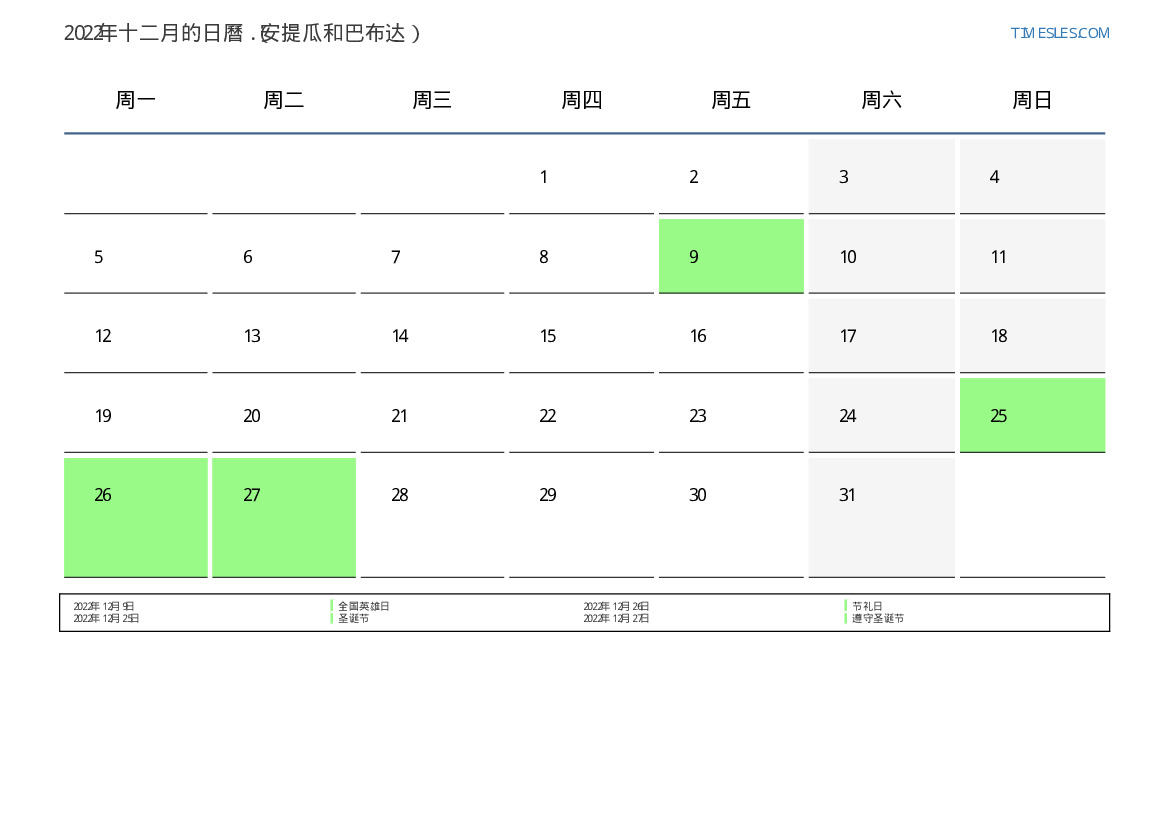
Task: Select the 周五 column header
Action: point(731,100)
